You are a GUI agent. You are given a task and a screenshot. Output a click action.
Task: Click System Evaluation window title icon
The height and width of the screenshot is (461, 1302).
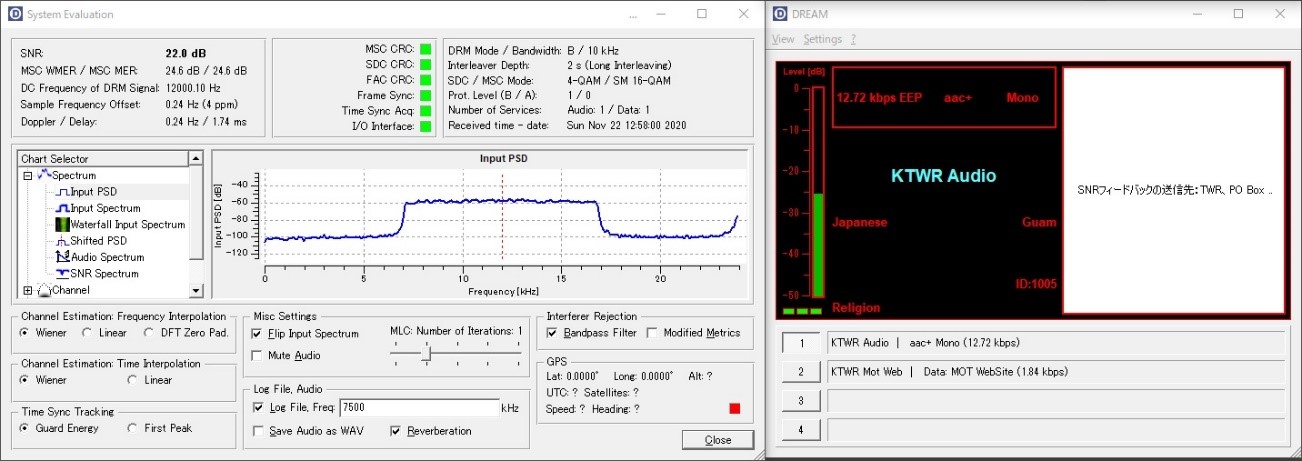[x=14, y=14]
